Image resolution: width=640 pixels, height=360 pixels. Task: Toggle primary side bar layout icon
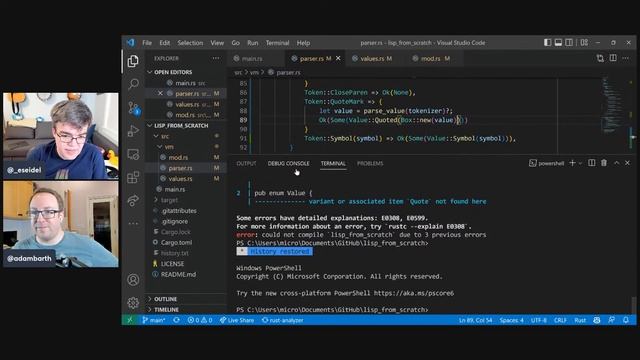pyautogui.click(x=547, y=42)
